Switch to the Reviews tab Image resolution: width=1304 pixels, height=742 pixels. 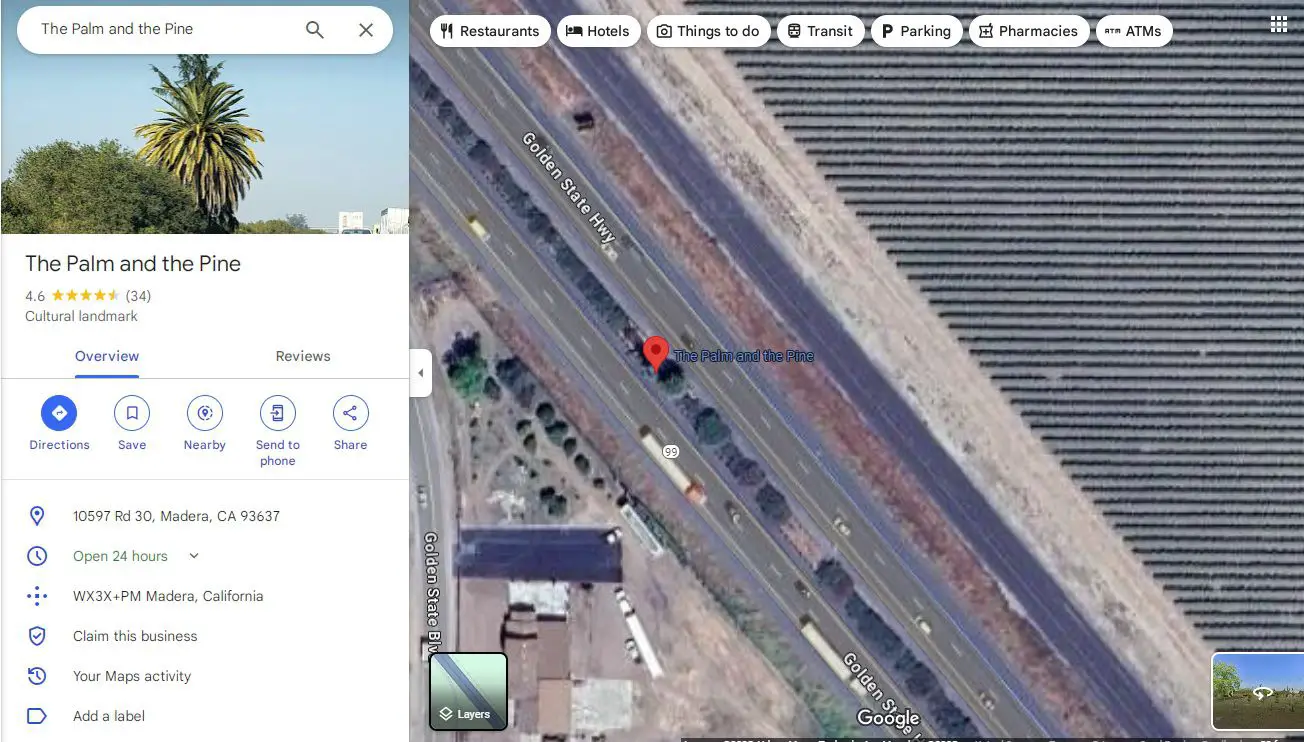[303, 356]
